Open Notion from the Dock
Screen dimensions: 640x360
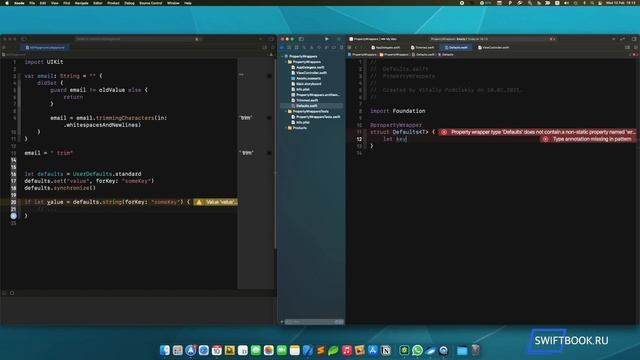click(386, 350)
